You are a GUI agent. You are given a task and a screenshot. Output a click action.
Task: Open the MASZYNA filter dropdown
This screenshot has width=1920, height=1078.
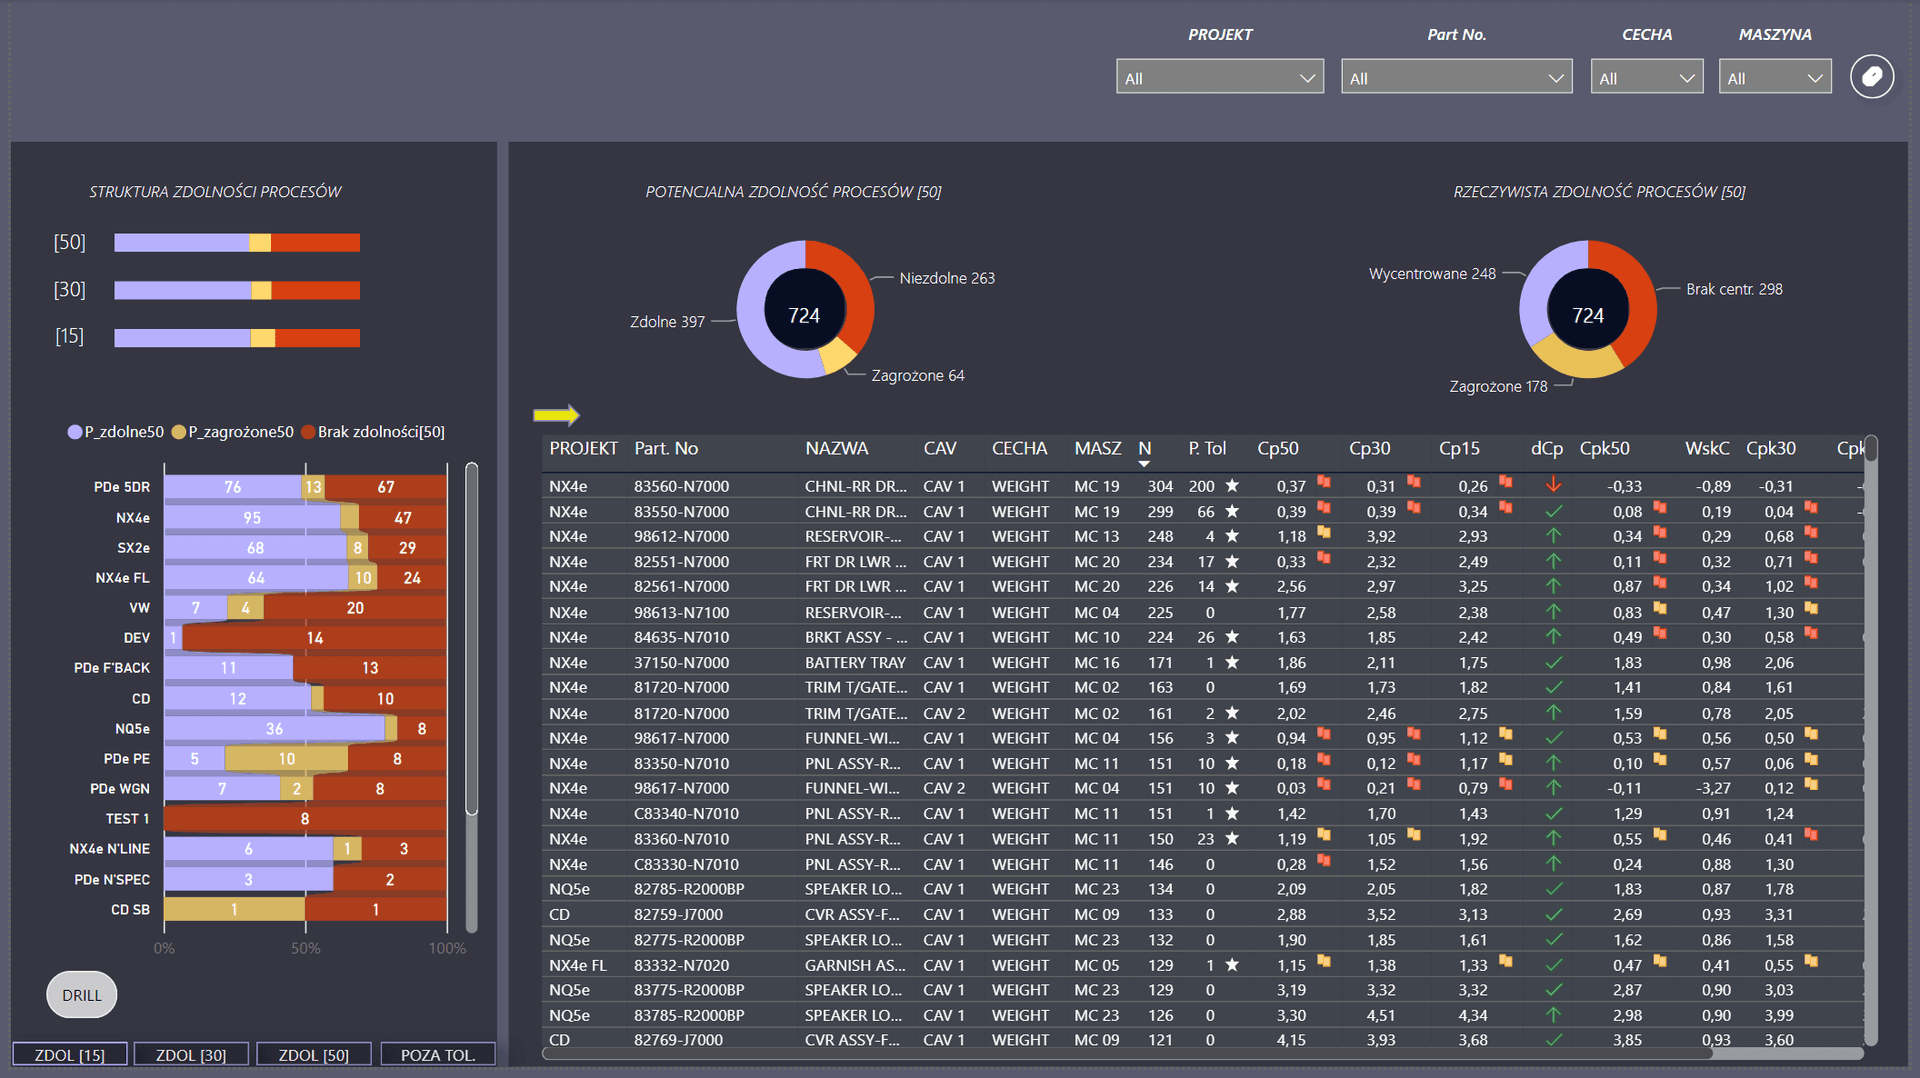click(x=1774, y=78)
